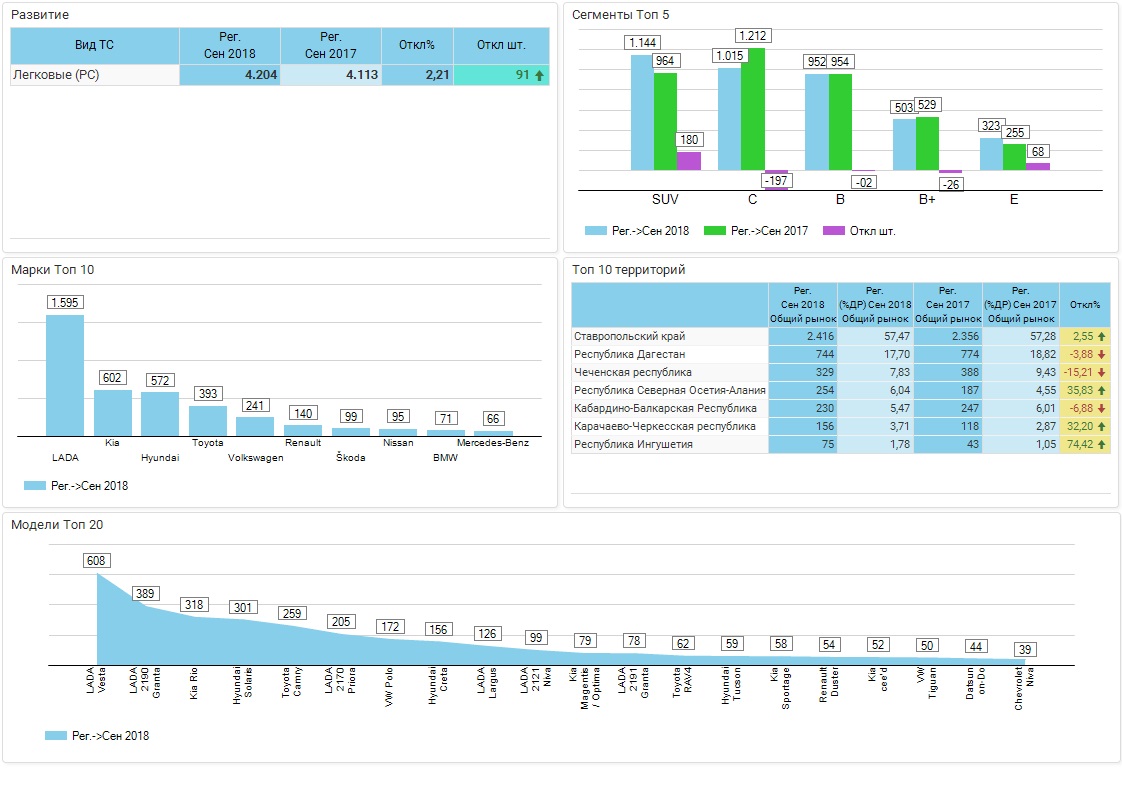
Task: Click the Сен 2018 legend under Модели Топ 20
Action: [x=56, y=736]
